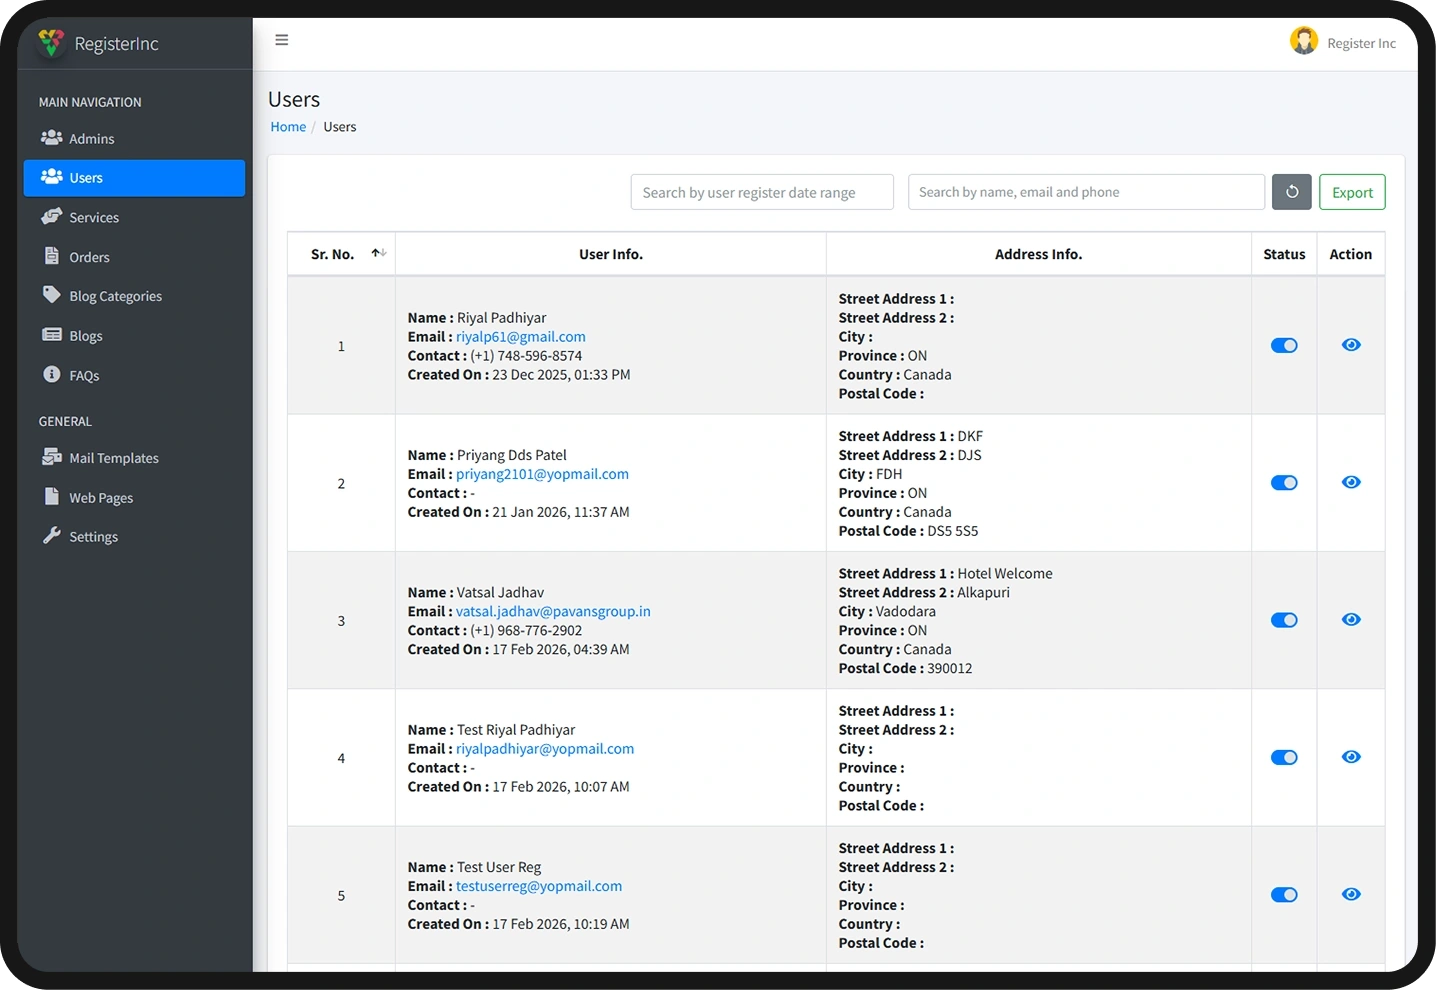Open Mail Templates in General section
The image size is (1436, 990).
[x=134, y=458]
